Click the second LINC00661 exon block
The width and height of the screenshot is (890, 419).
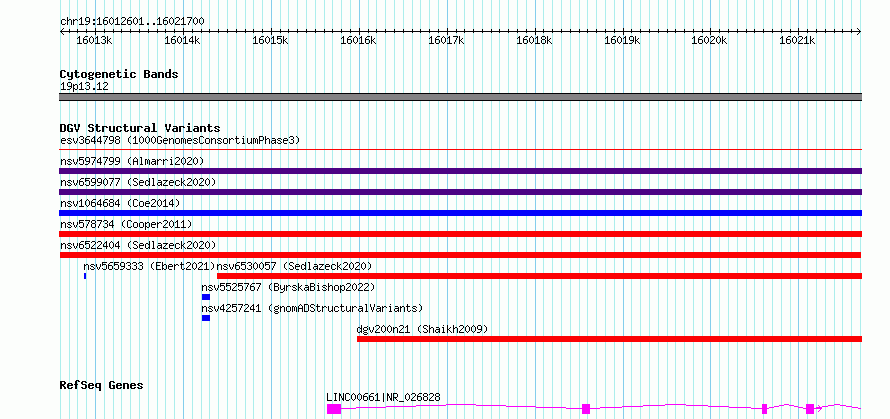point(586,409)
